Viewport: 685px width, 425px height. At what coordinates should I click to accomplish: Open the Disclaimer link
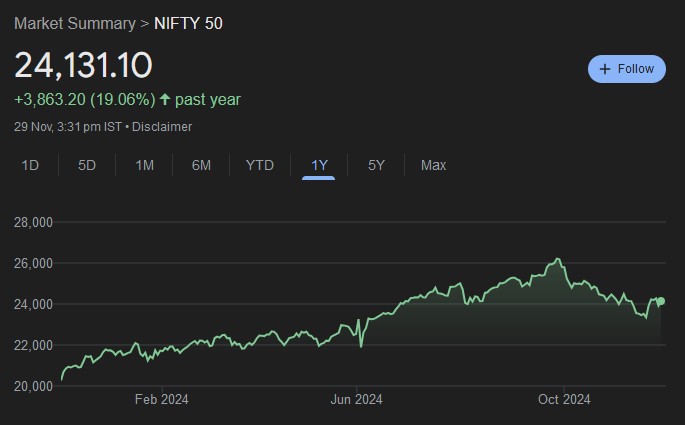tap(163, 127)
